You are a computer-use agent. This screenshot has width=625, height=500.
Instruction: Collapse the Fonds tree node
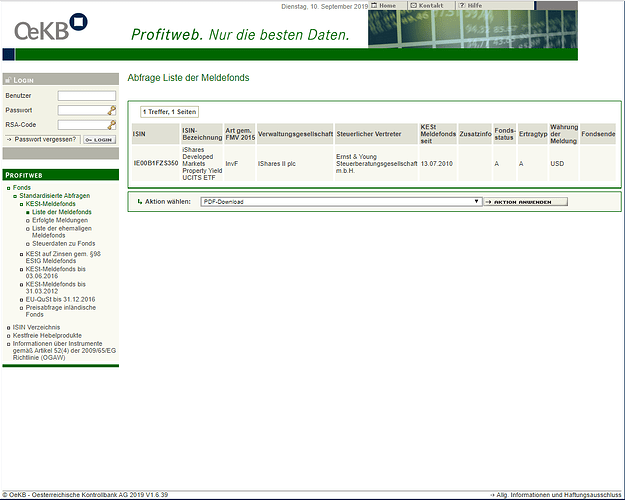click(9, 188)
